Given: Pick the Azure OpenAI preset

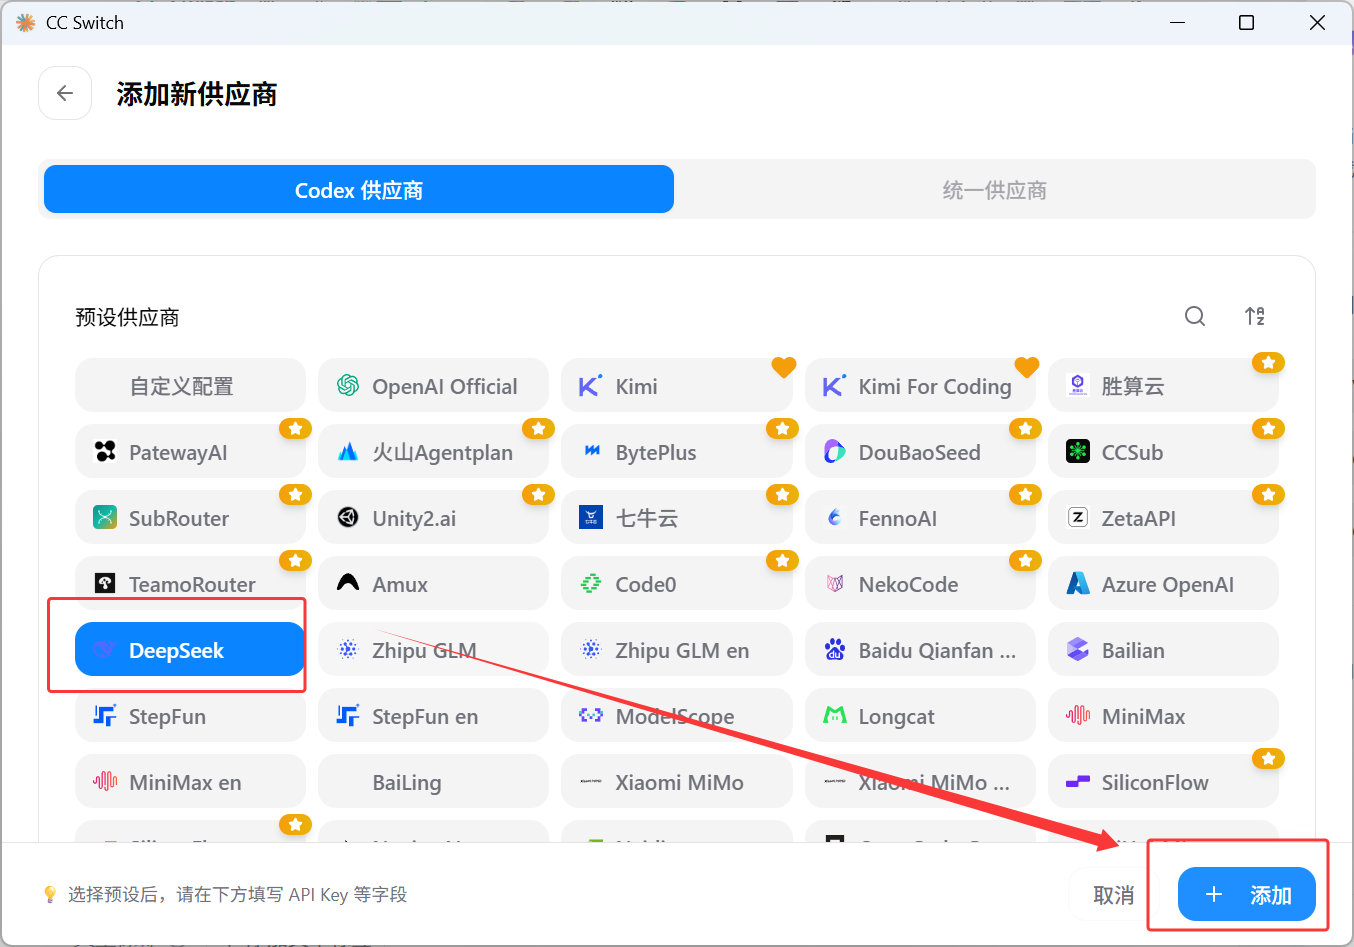Looking at the screenshot, I should pyautogui.click(x=1163, y=584).
